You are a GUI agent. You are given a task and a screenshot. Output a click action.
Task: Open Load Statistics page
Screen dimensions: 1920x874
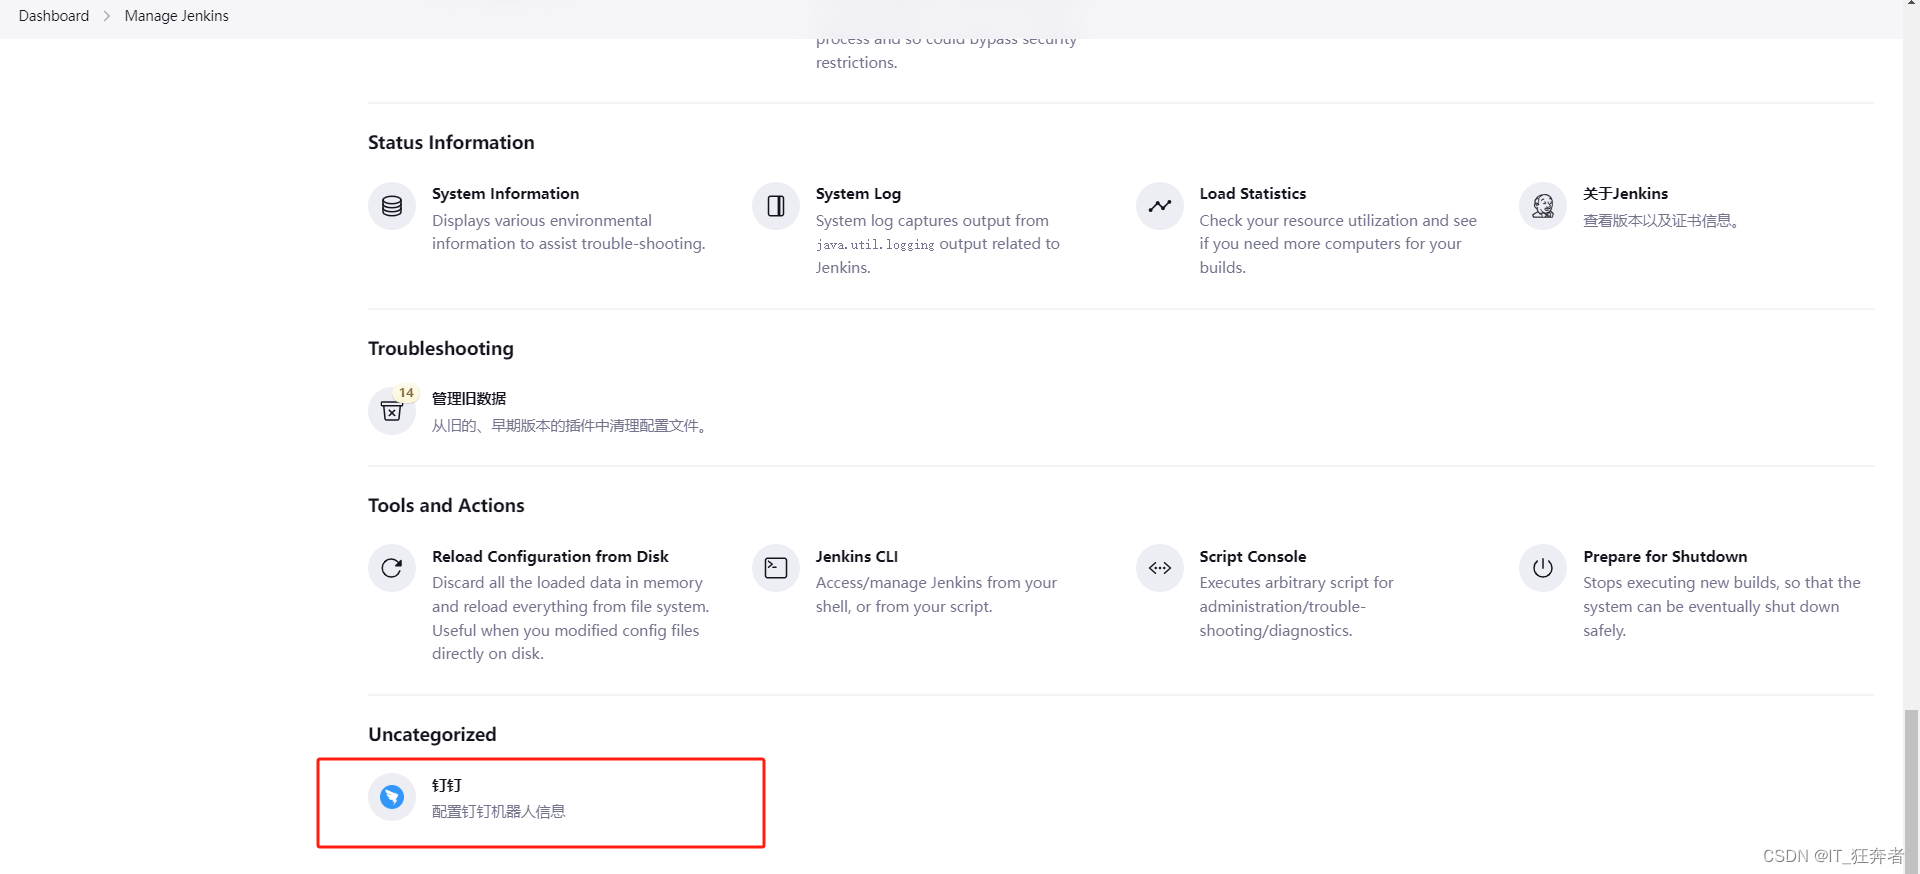coord(1253,194)
